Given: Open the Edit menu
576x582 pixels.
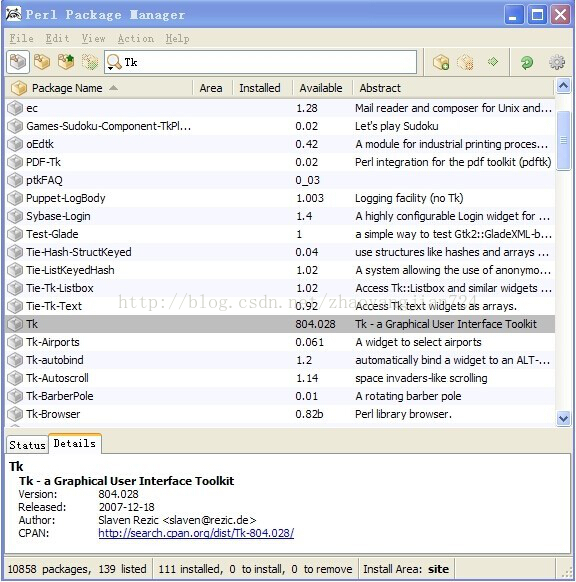Looking at the screenshot, I should pyautogui.click(x=57, y=38).
